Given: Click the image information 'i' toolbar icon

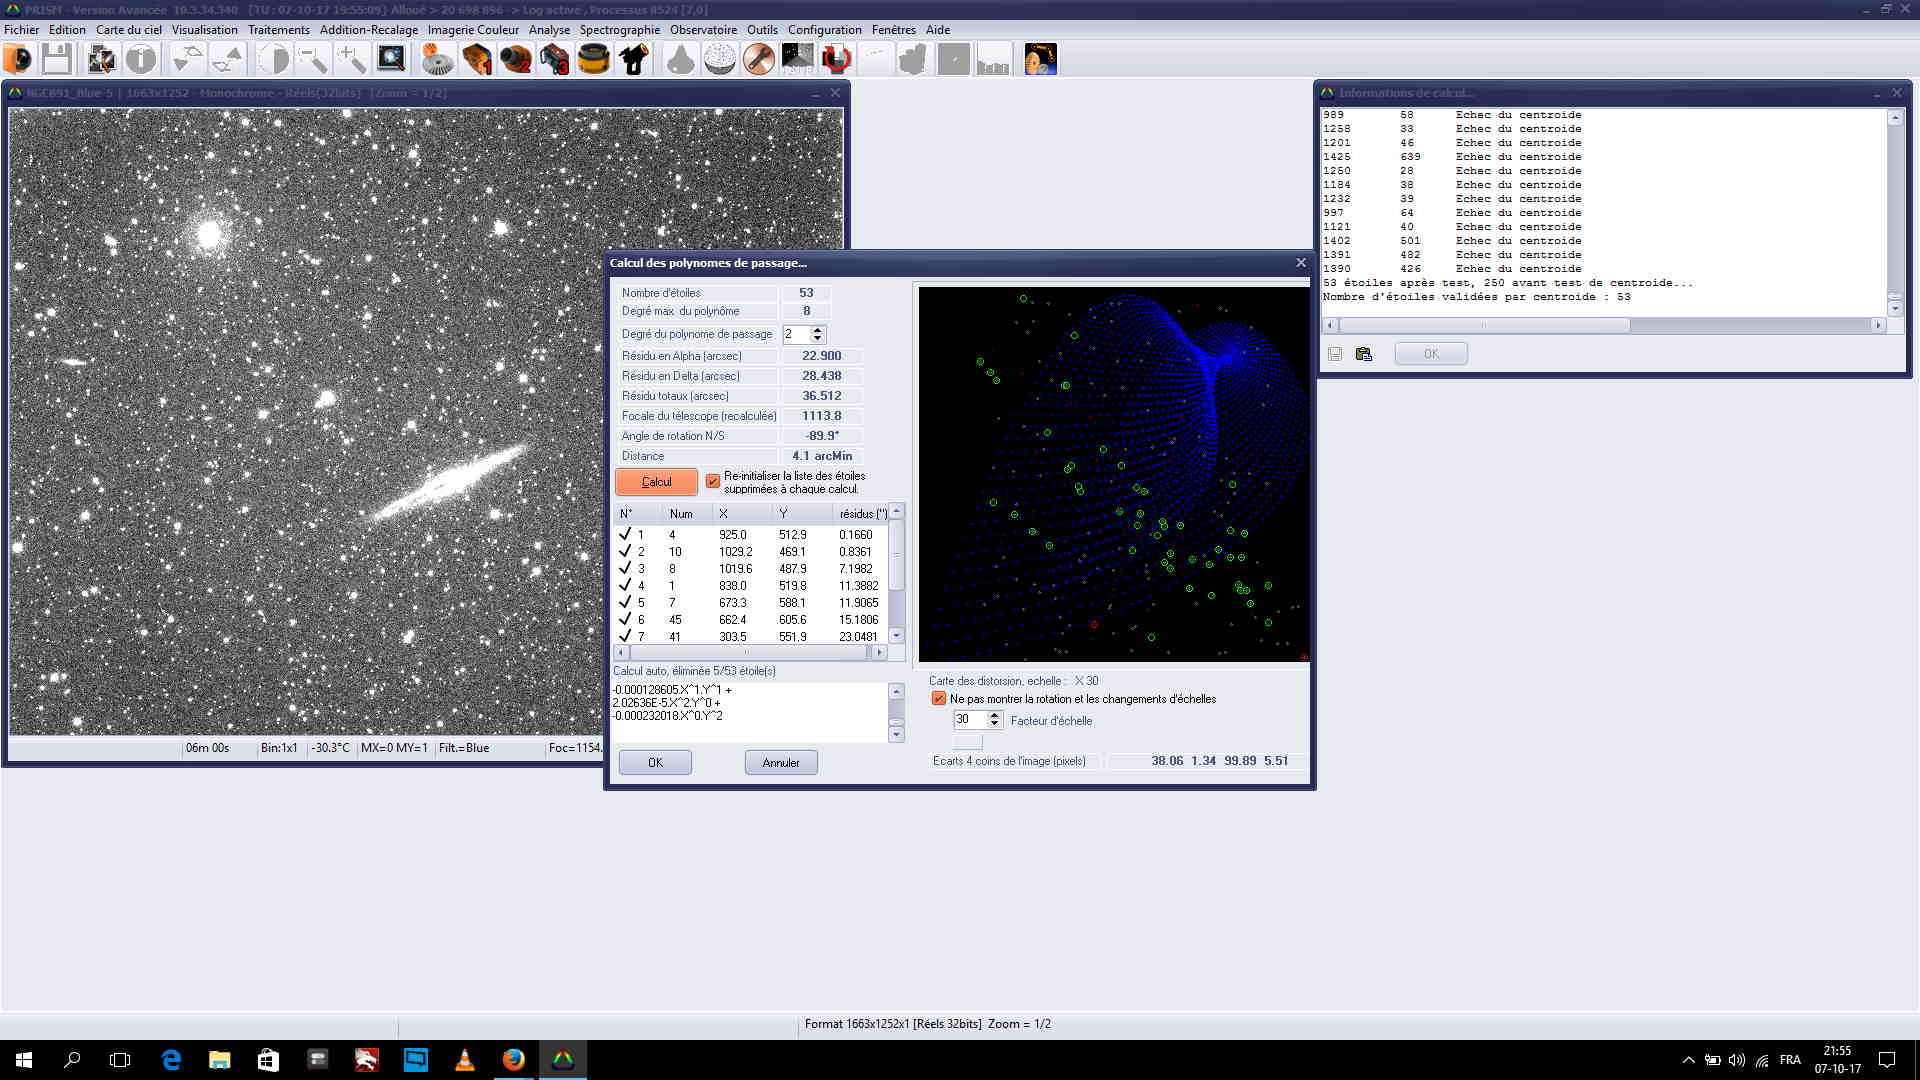Looking at the screenshot, I should pyautogui.click(x=141, y=60).
